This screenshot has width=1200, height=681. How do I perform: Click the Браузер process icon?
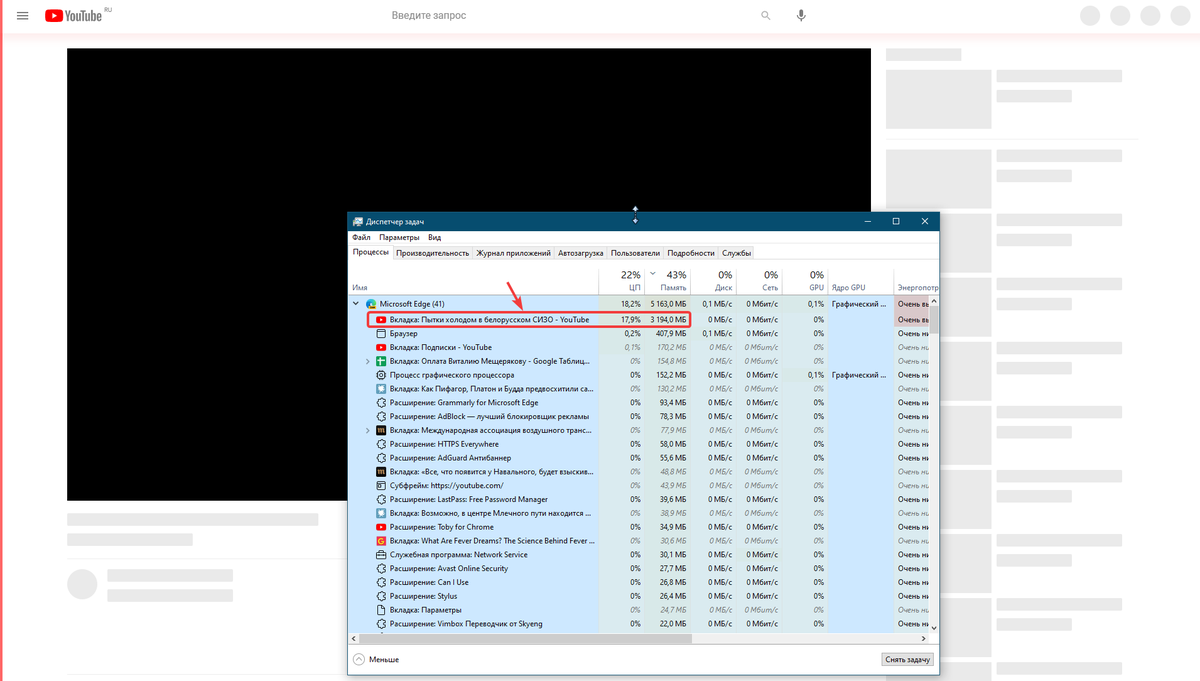click(381, 333)
